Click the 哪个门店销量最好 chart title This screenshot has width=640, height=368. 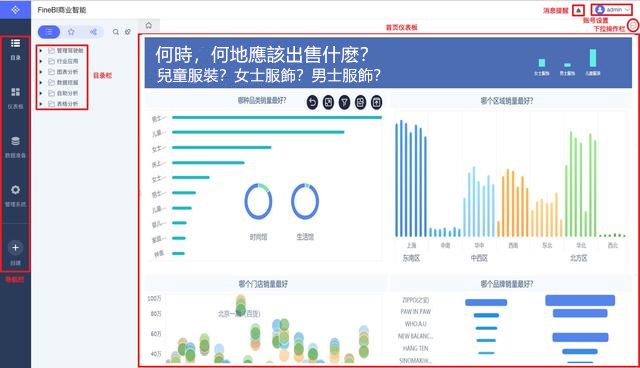pyautogui.click(x=263, y=284)
